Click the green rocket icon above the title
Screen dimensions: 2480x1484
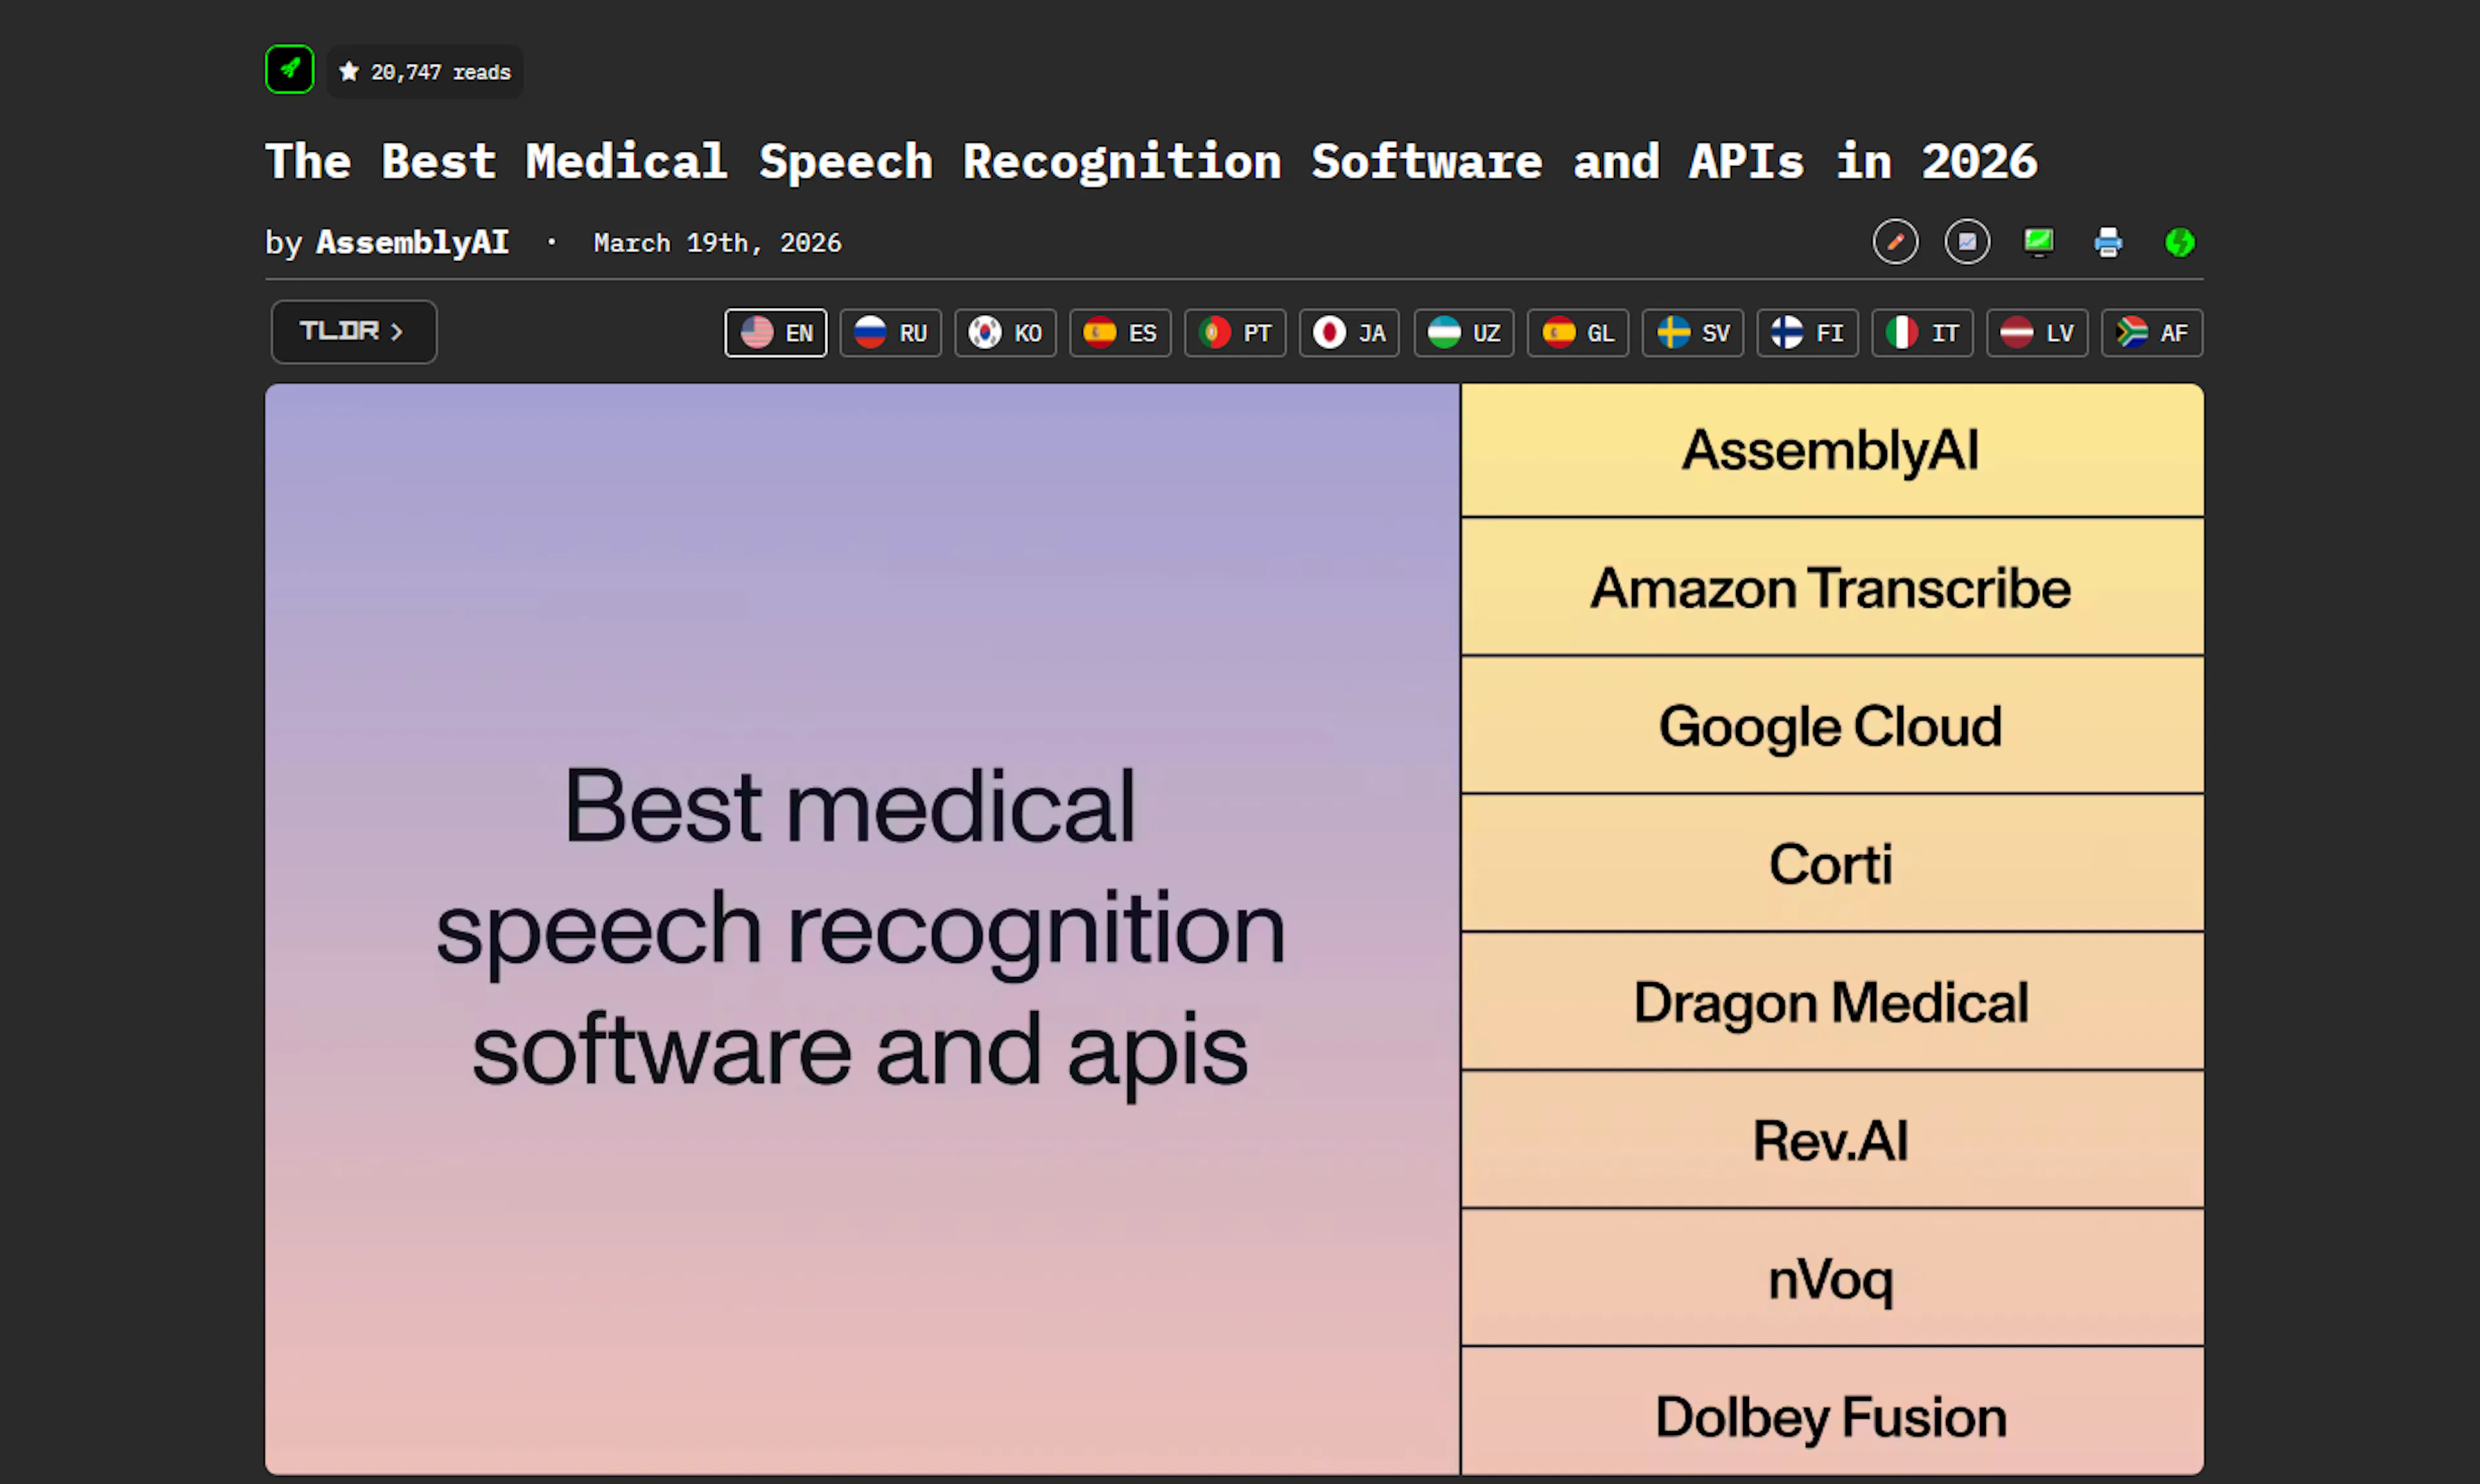(290, 70)
